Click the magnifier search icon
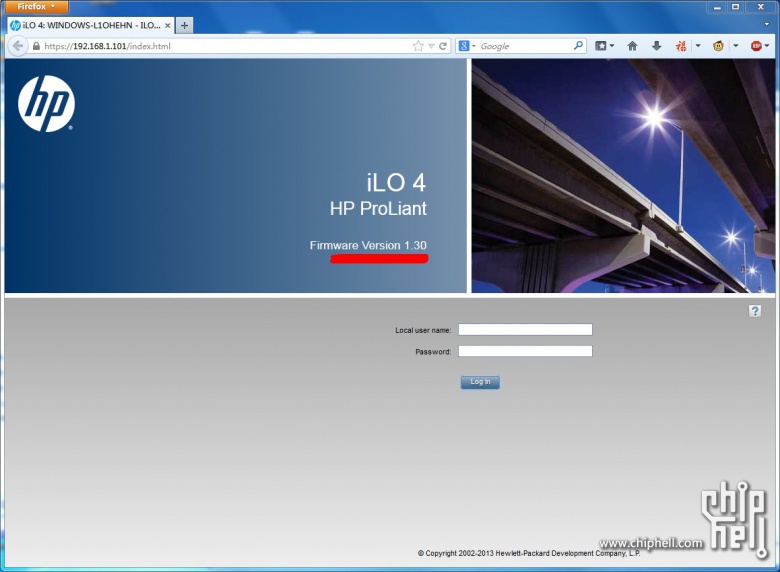This screenshot has height=572, width=780. (578, 46)
